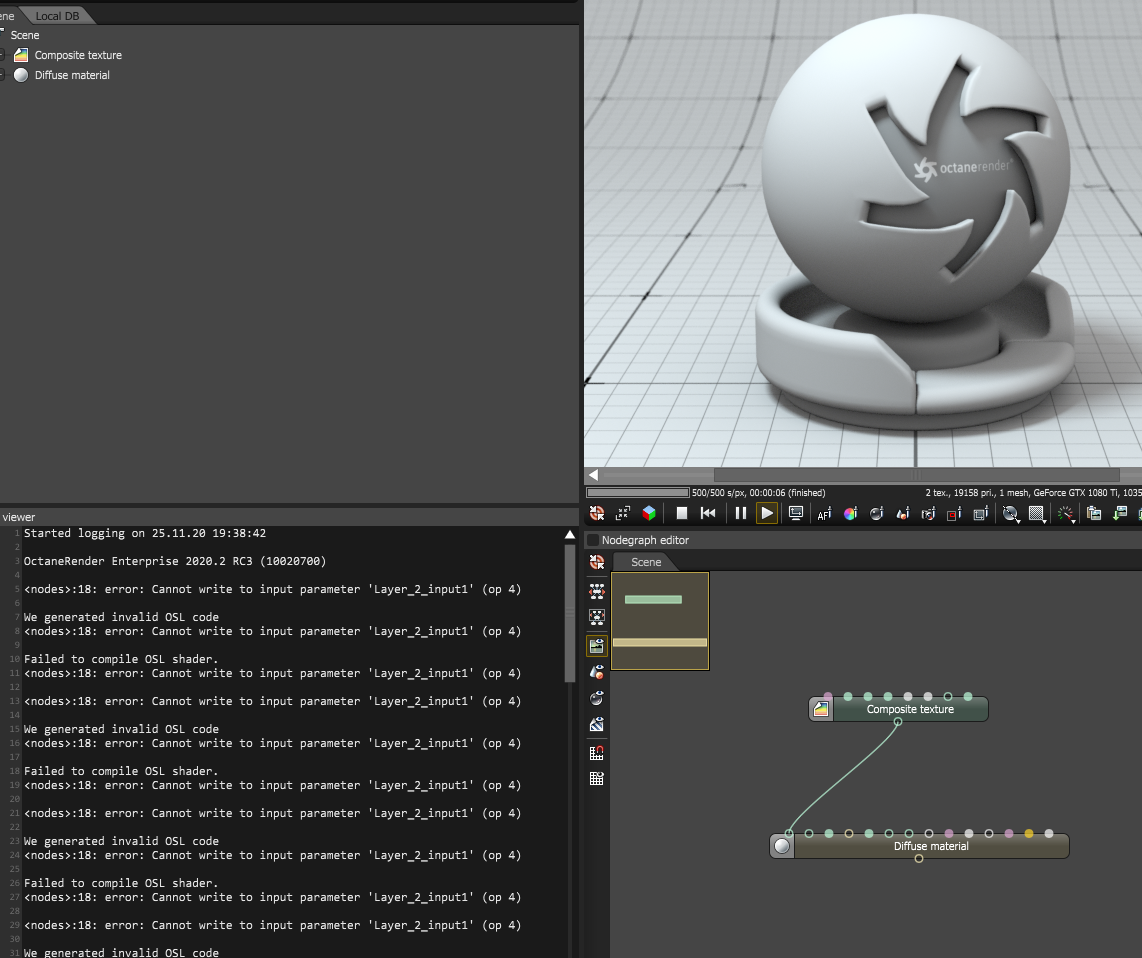Toggle texture preview in nodegraph

[596, 724]
